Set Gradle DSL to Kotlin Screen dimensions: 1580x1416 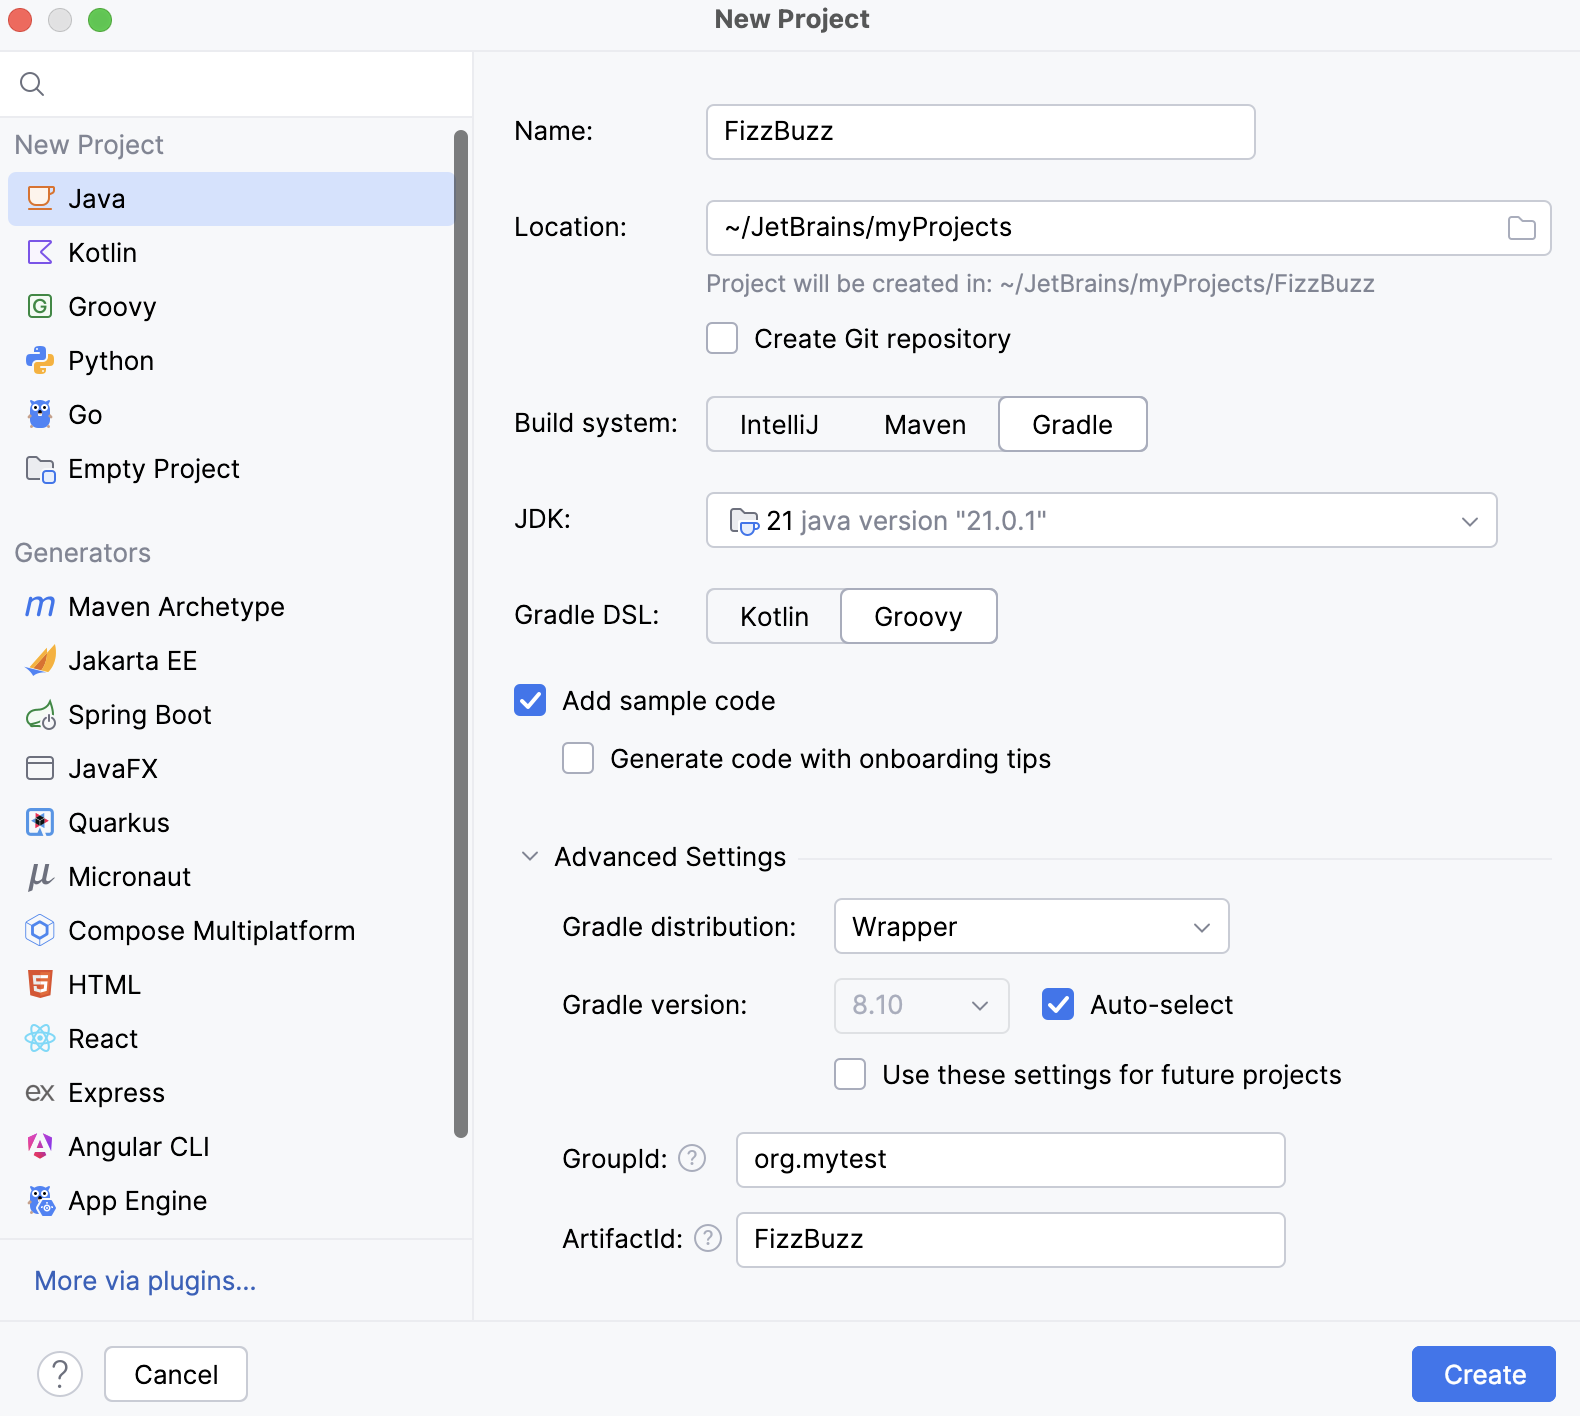(774, 617)
